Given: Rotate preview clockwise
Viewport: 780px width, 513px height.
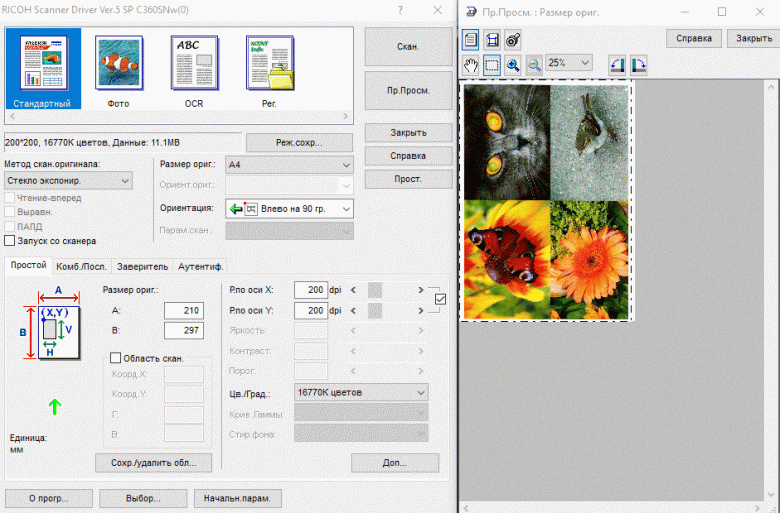Looking at the screenshot, I should tap(638, 65).
